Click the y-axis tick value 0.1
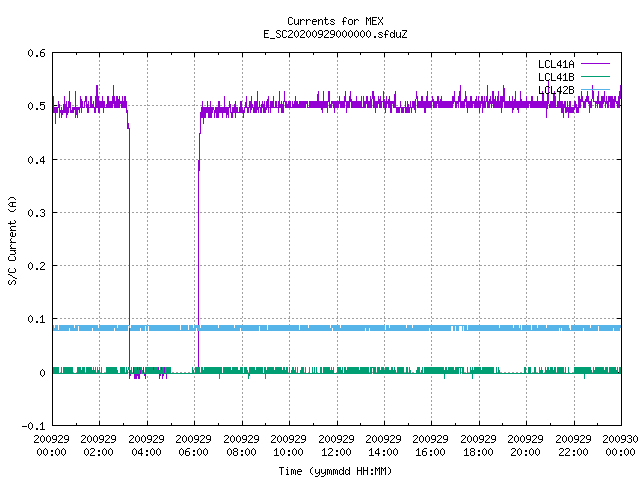Viewport: 640px width, 480px height. (x=36, y=319)
